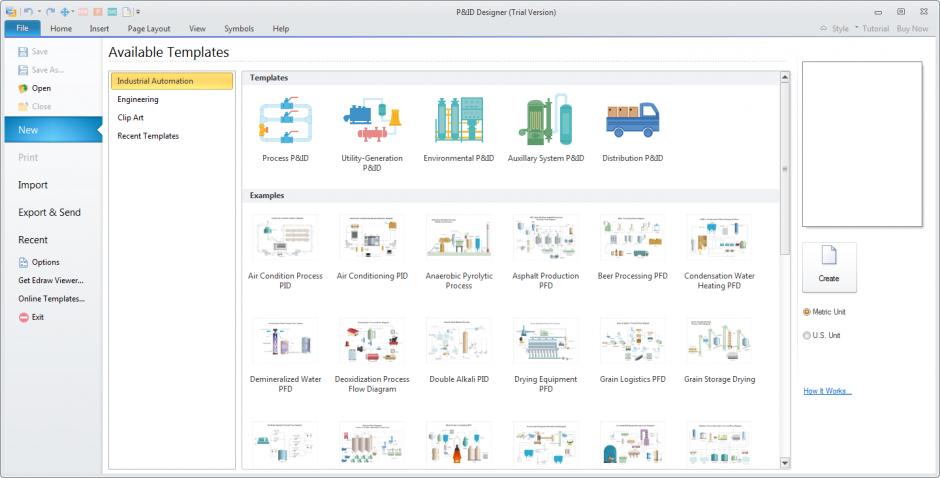
Task: Select Metric Unit radio button
Action: click(x=807, y=312)
